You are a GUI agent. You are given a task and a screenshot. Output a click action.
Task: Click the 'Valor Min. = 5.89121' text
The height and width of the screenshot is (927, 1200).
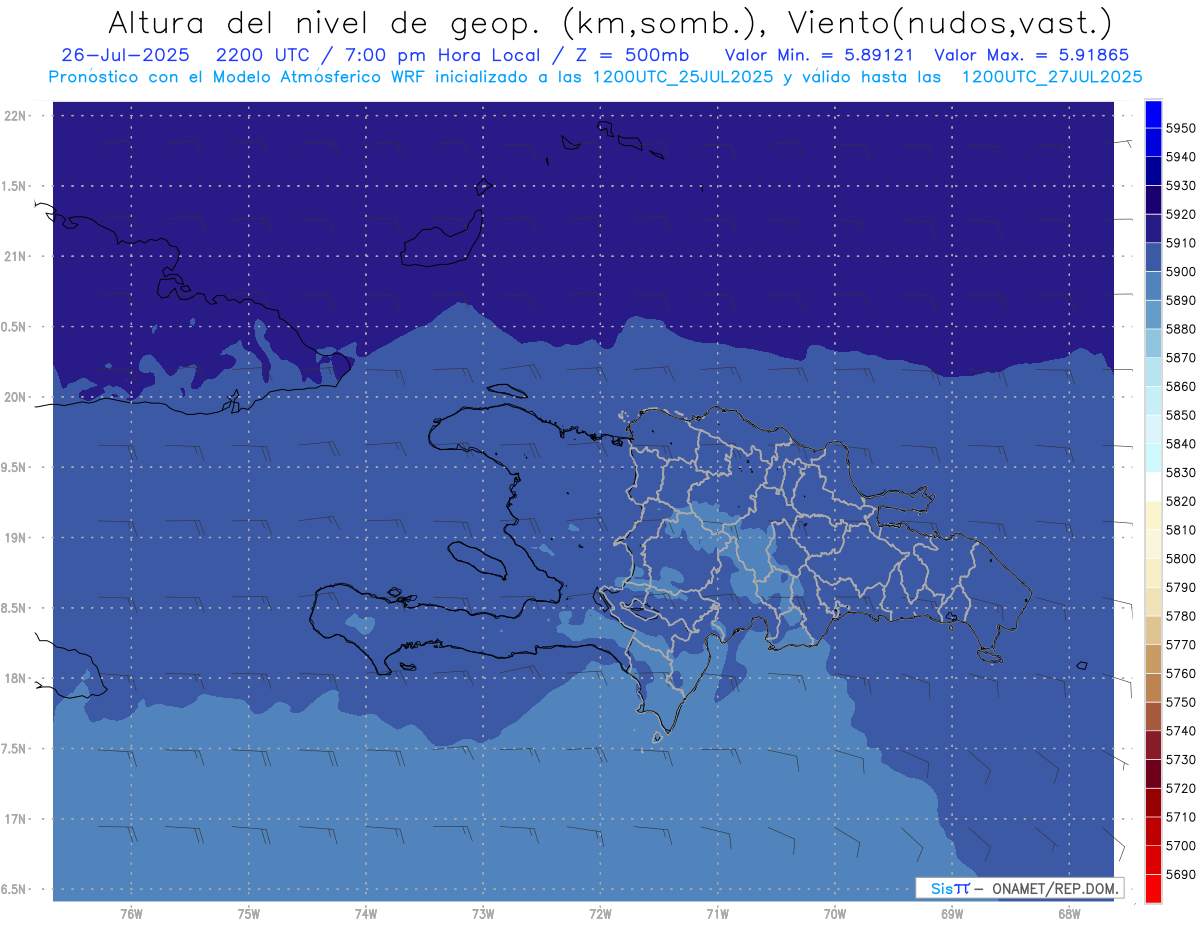pos(820,54)
